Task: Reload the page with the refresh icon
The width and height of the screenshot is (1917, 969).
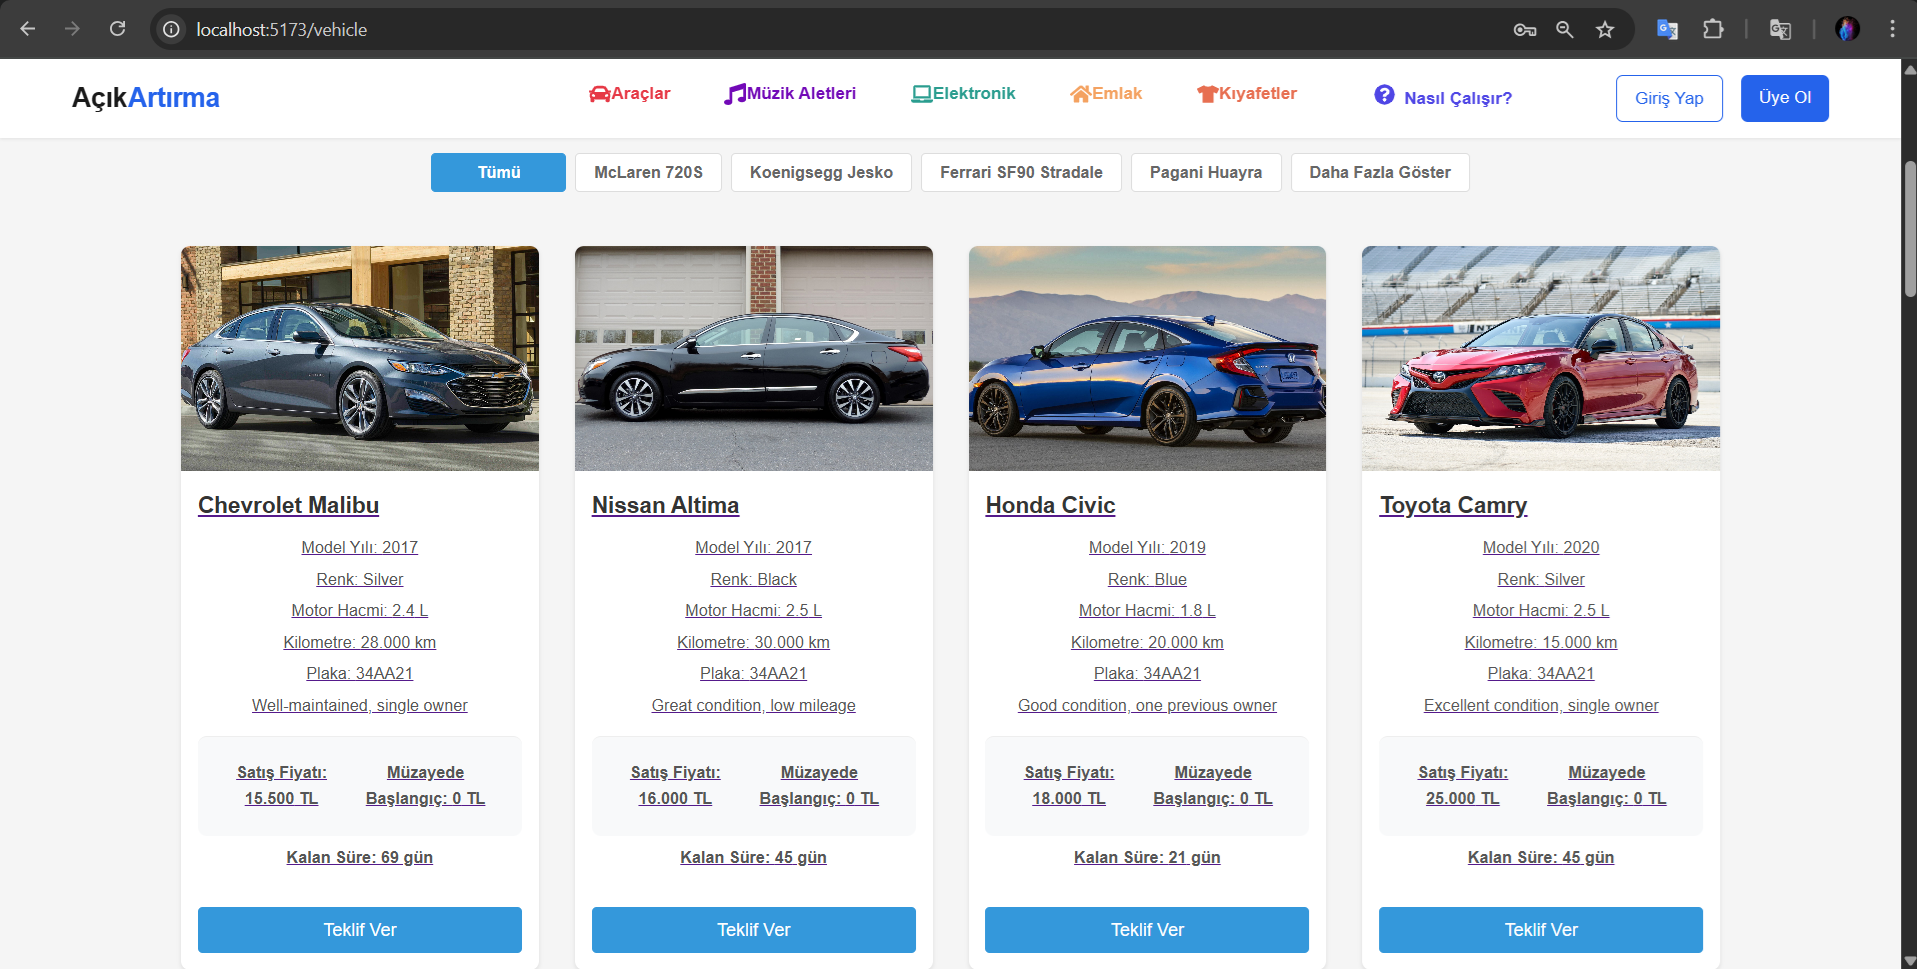Action: (x=117, y=29)
